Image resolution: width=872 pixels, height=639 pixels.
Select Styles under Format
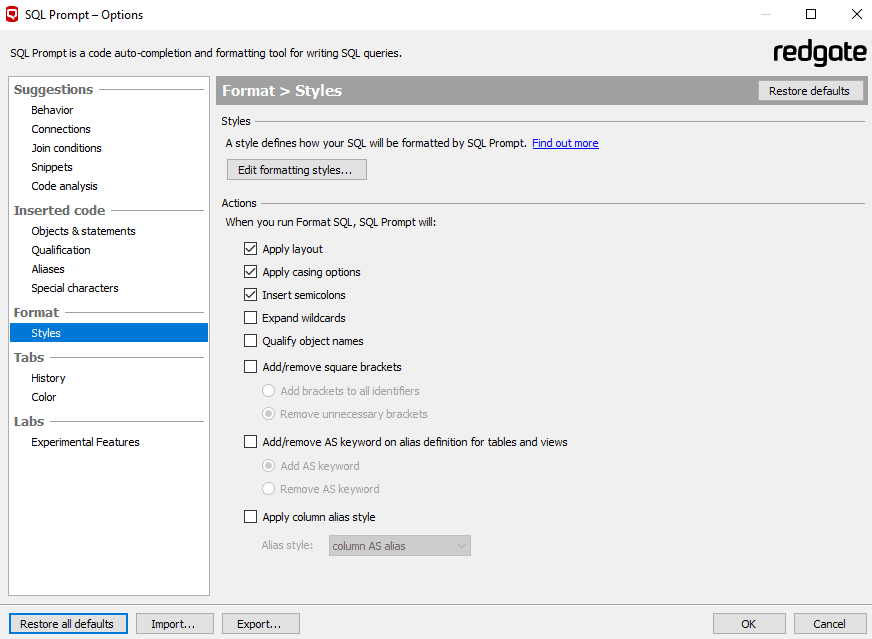point(109,333)
